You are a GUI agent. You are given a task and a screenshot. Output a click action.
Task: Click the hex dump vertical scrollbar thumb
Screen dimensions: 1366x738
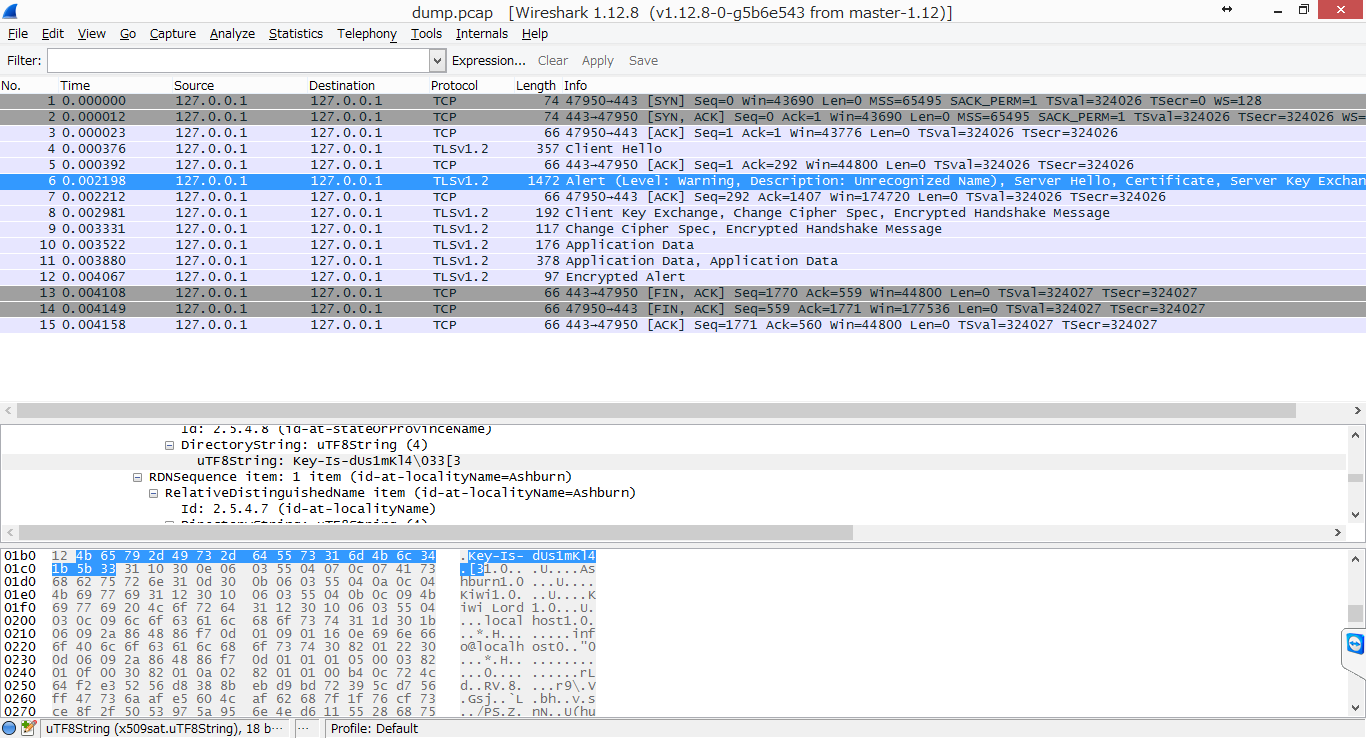1356,613
